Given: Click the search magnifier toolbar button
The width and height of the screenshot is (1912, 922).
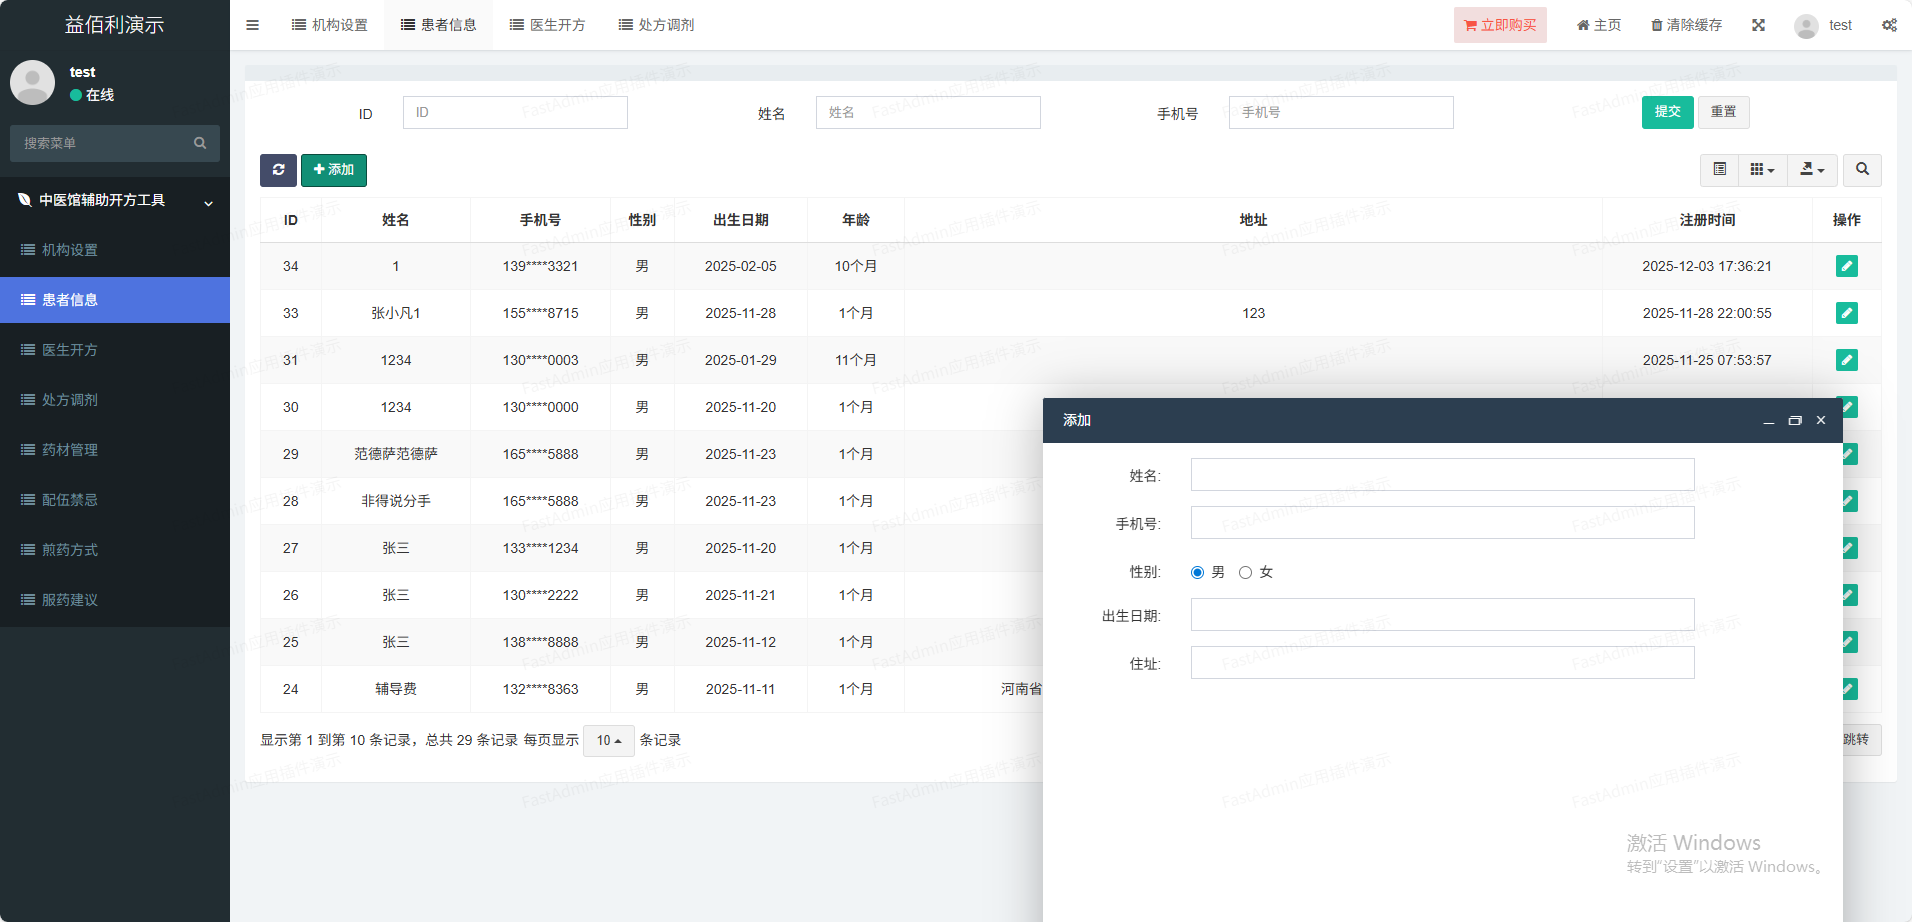Looking at the screenshot, I should pyautogui.click(x=1862, y=170).
